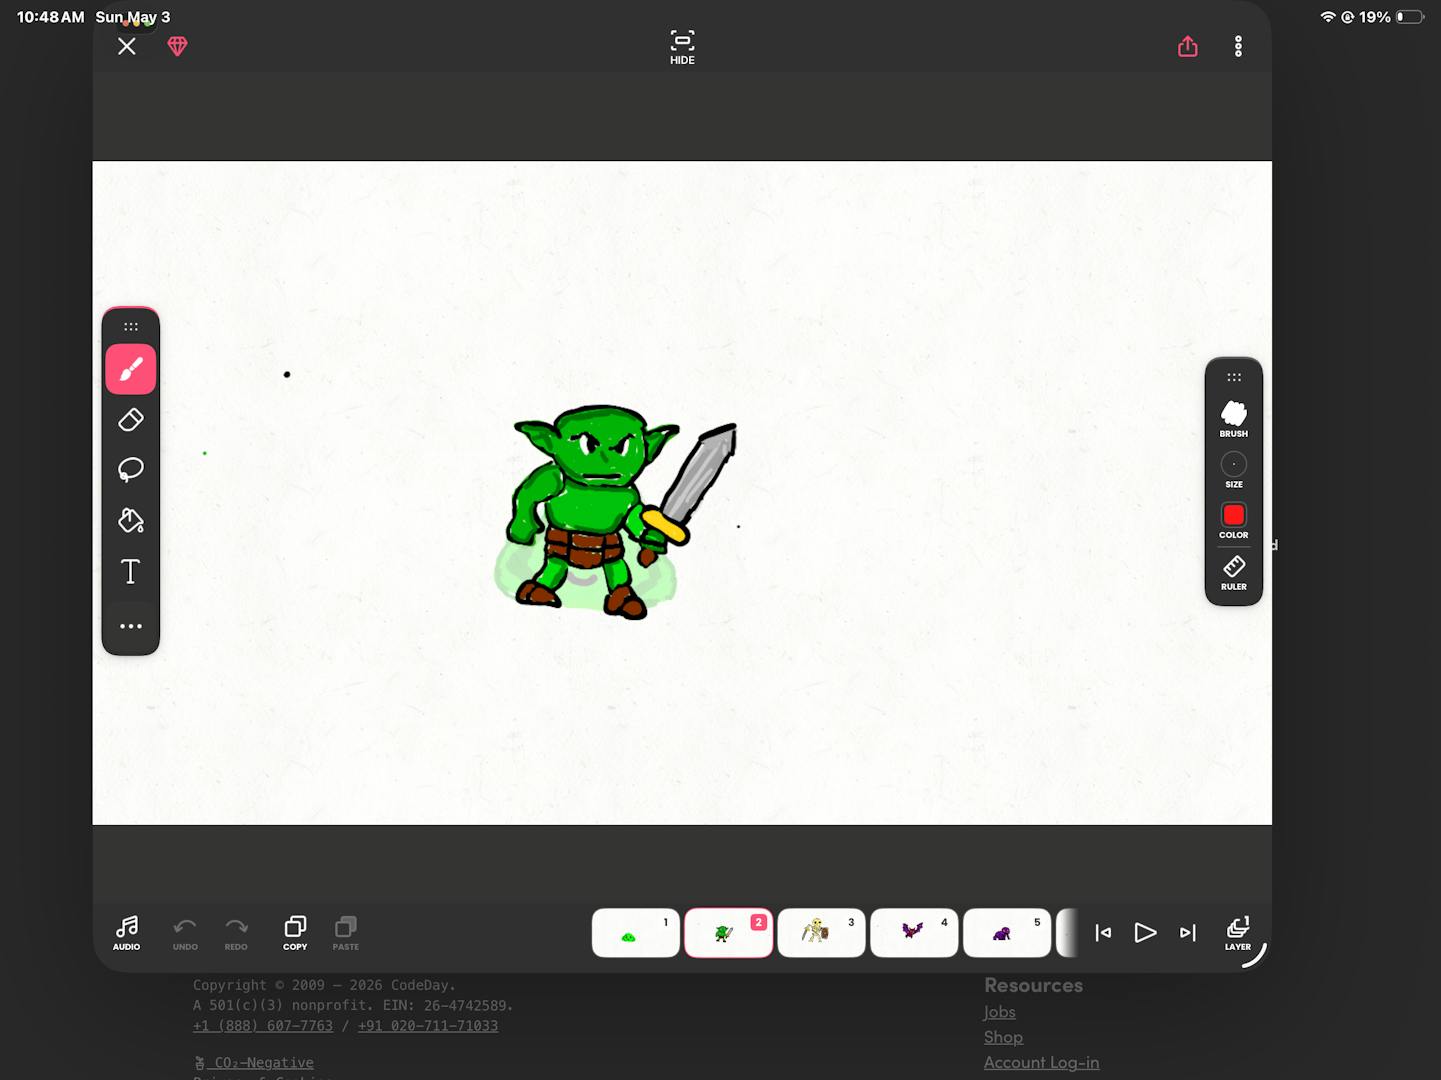Choose the Lasso selection tool
This screenshot has width=1441, height=1080.
click(131, 470)
